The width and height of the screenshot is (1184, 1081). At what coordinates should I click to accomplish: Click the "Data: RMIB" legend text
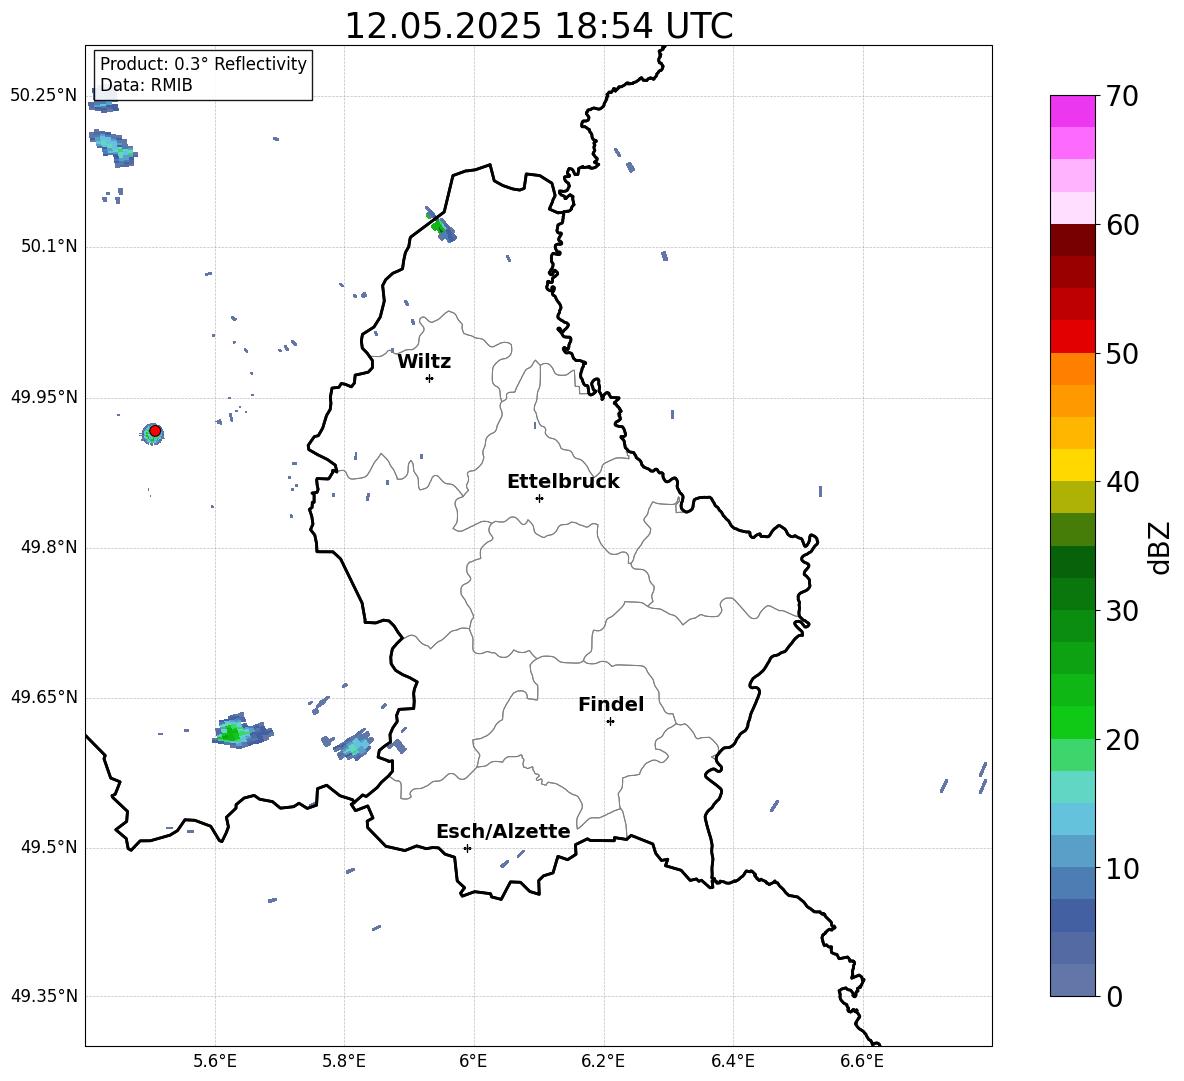(x=146, y=85)
